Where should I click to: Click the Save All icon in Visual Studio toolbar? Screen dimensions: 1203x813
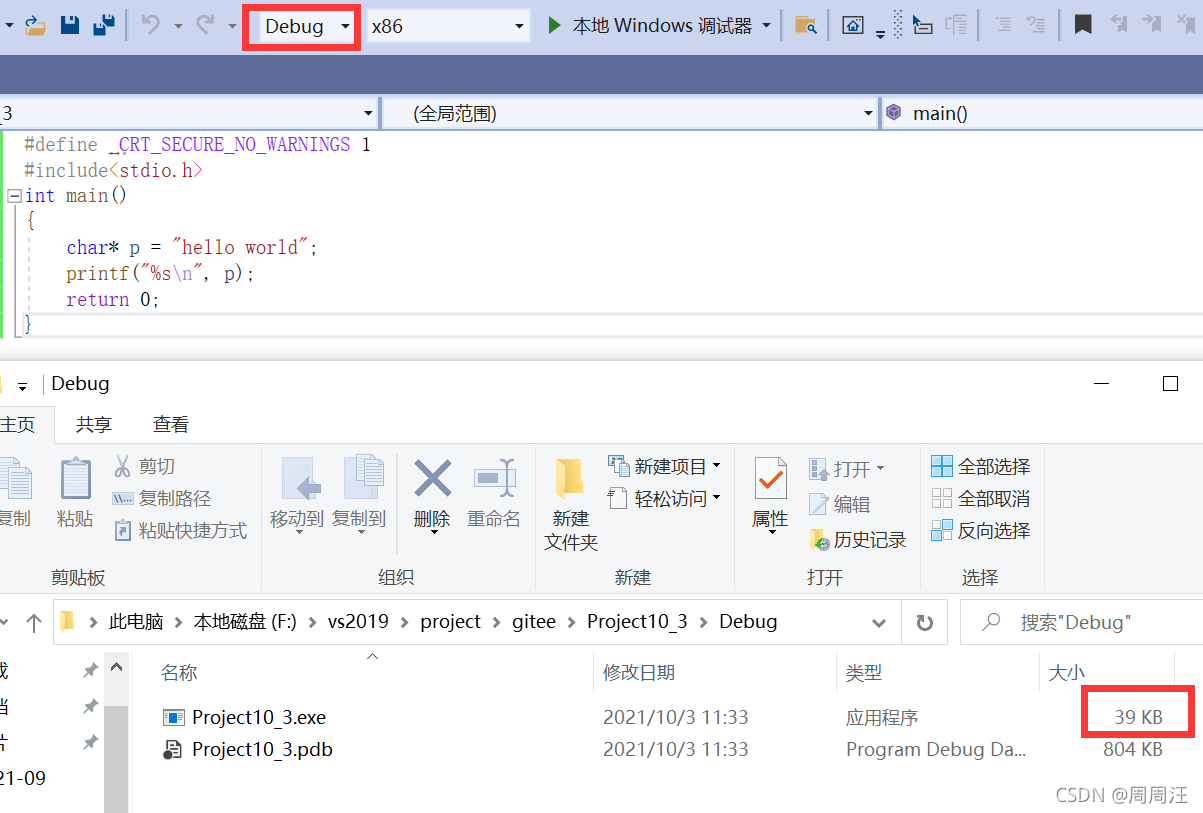103,26
